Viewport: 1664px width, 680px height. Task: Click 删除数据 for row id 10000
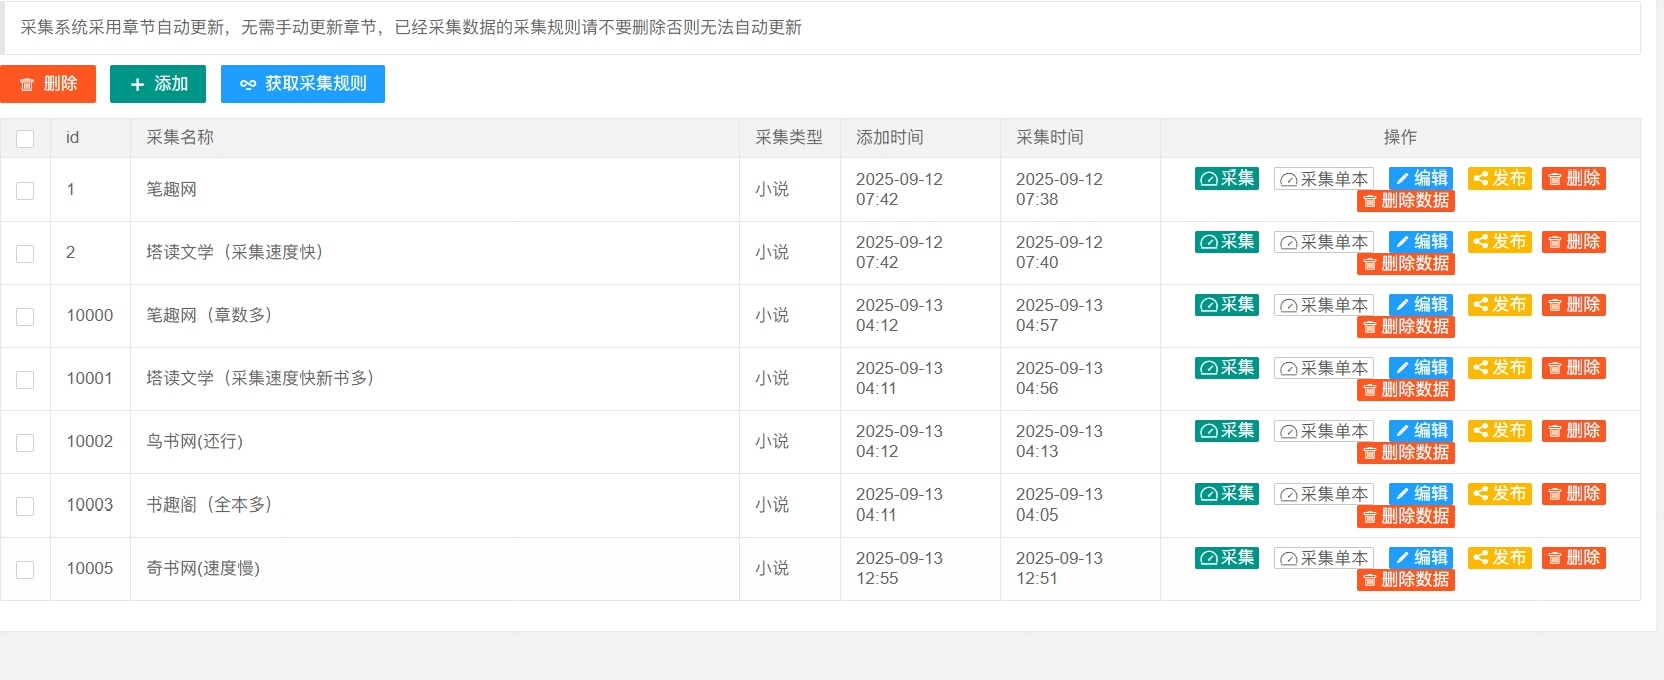click(x=1405, y=327)
